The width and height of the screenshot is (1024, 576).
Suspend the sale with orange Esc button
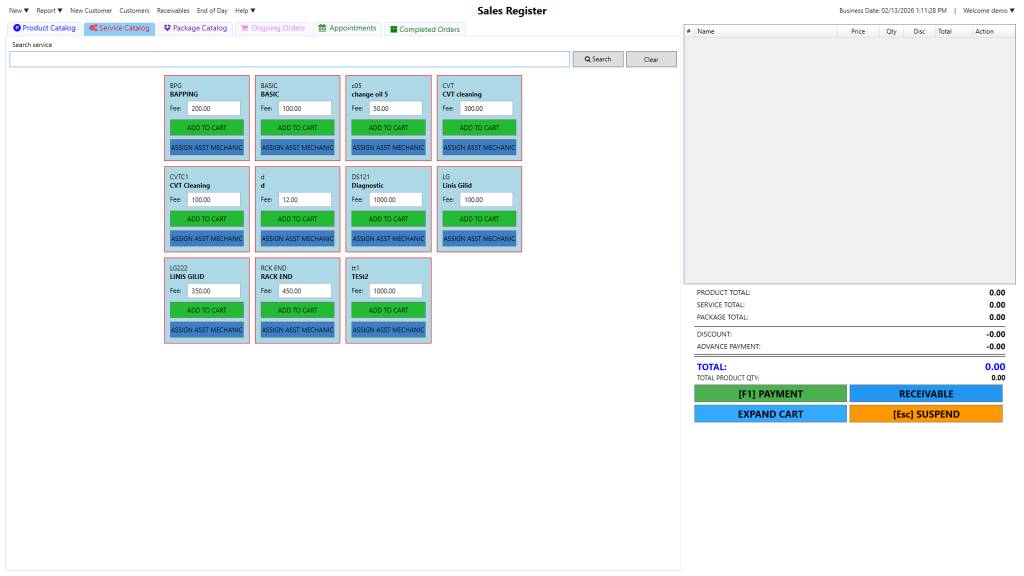click(x=925, y=414)
